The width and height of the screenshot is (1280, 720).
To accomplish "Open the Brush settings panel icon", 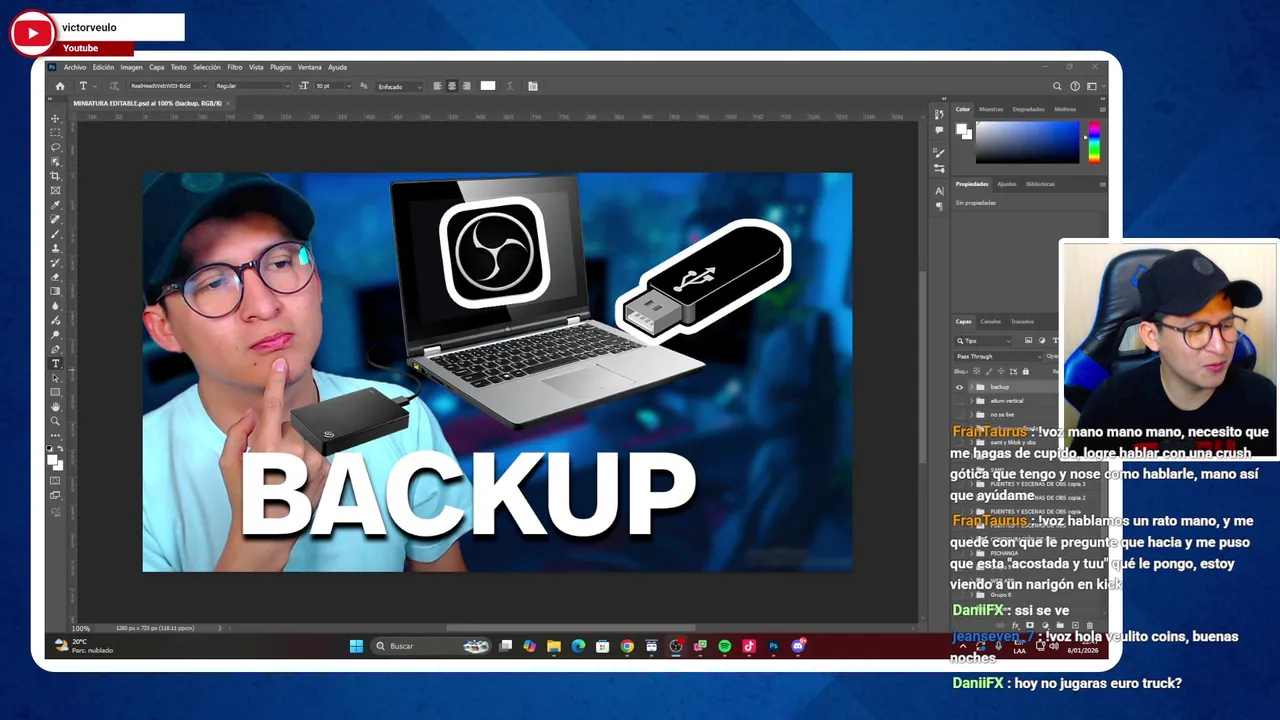I will pyautogui.click(x=939, y=153).
